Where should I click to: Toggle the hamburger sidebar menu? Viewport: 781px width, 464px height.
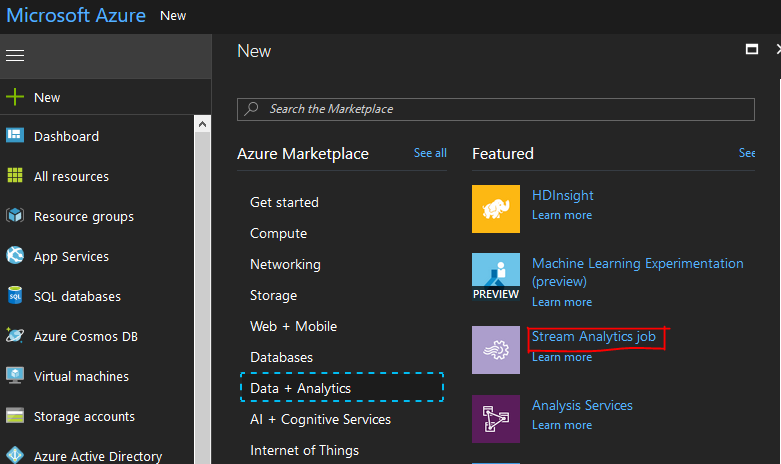[15, 56]
